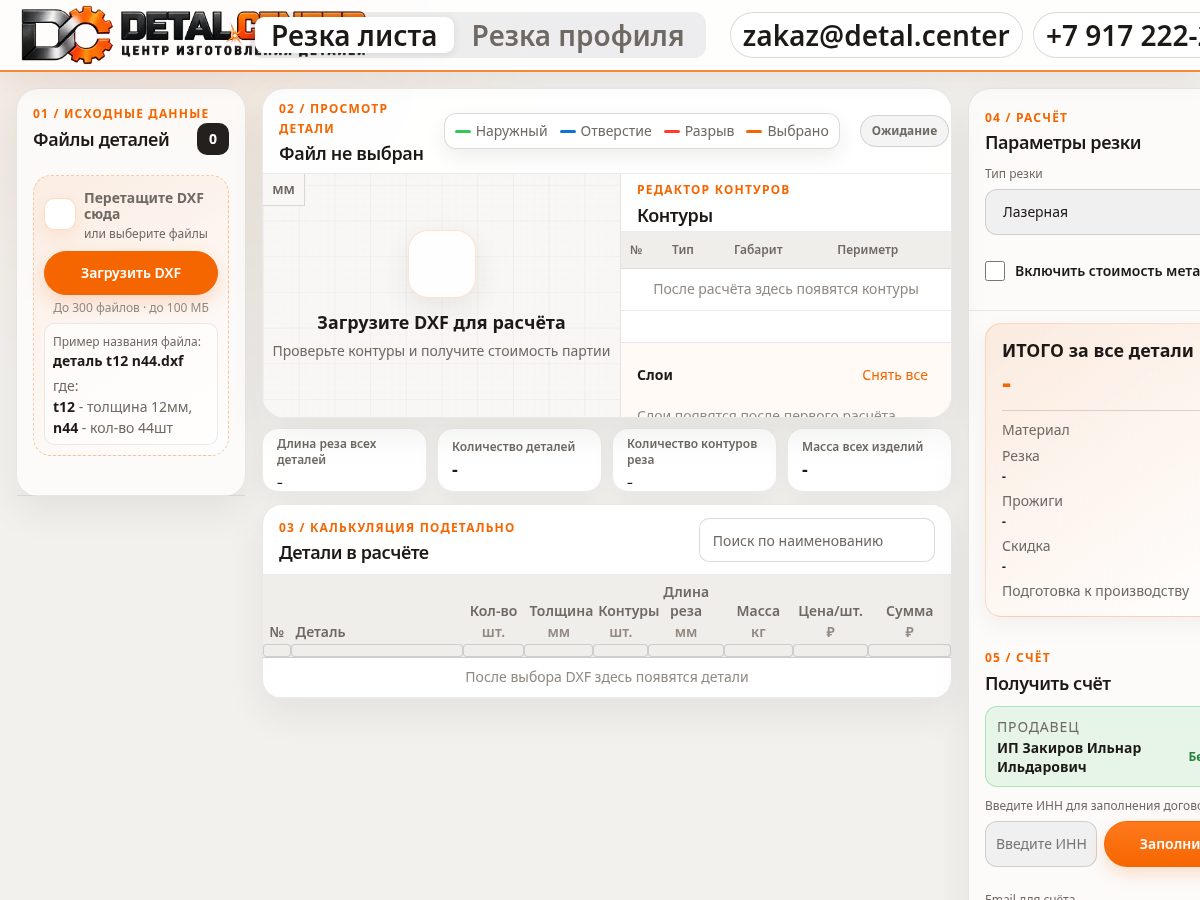Switch to the Резка листа tab
The image size is (1200, 900).
click(354, 36)
